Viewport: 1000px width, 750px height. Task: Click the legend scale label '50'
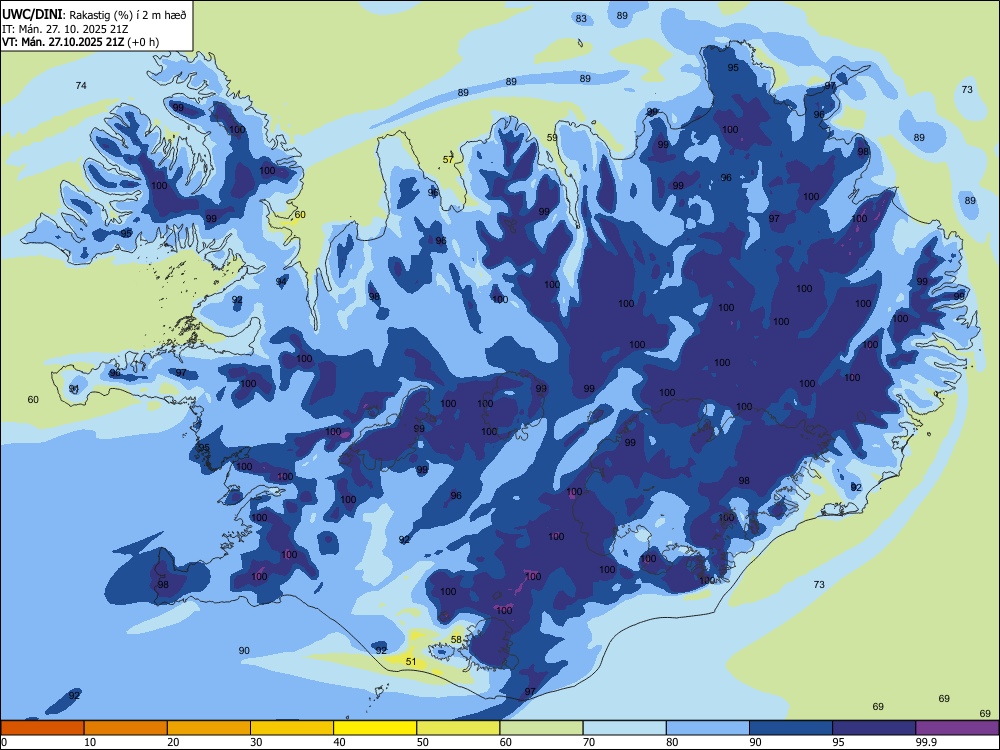[423, 742]
